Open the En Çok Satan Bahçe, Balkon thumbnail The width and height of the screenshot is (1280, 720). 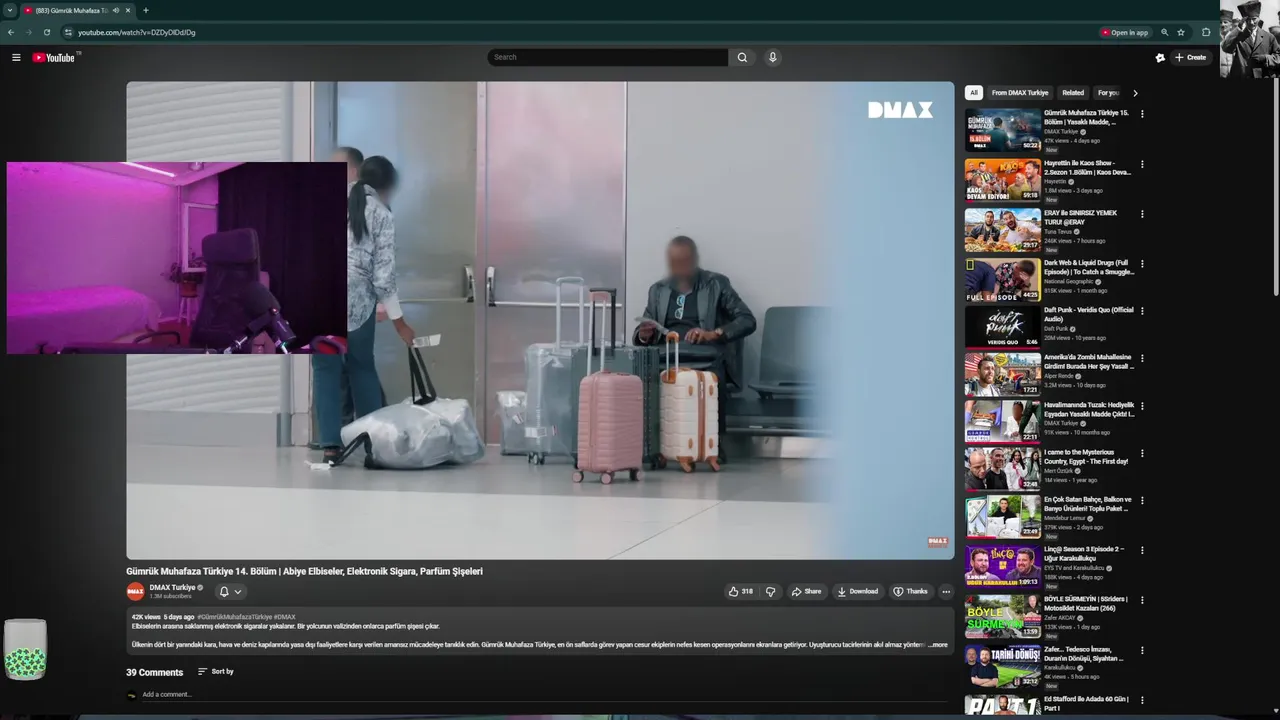pos(1002,517)
